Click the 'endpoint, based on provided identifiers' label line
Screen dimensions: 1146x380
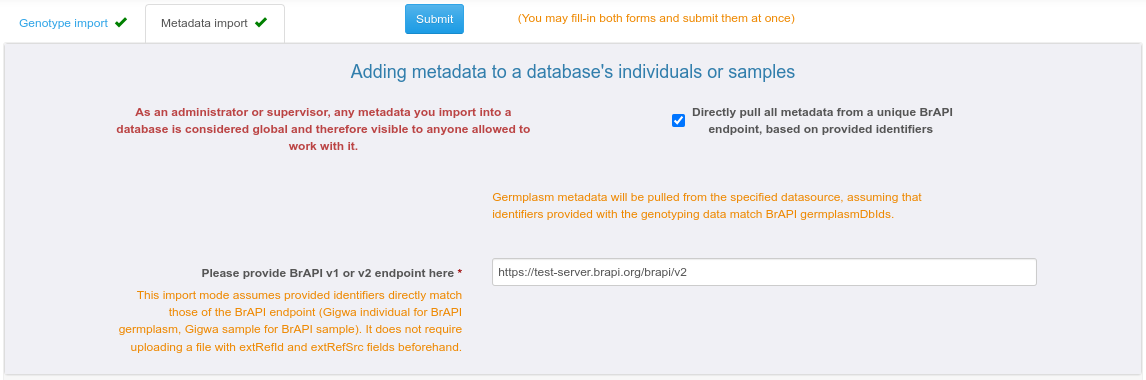(821, 129)
